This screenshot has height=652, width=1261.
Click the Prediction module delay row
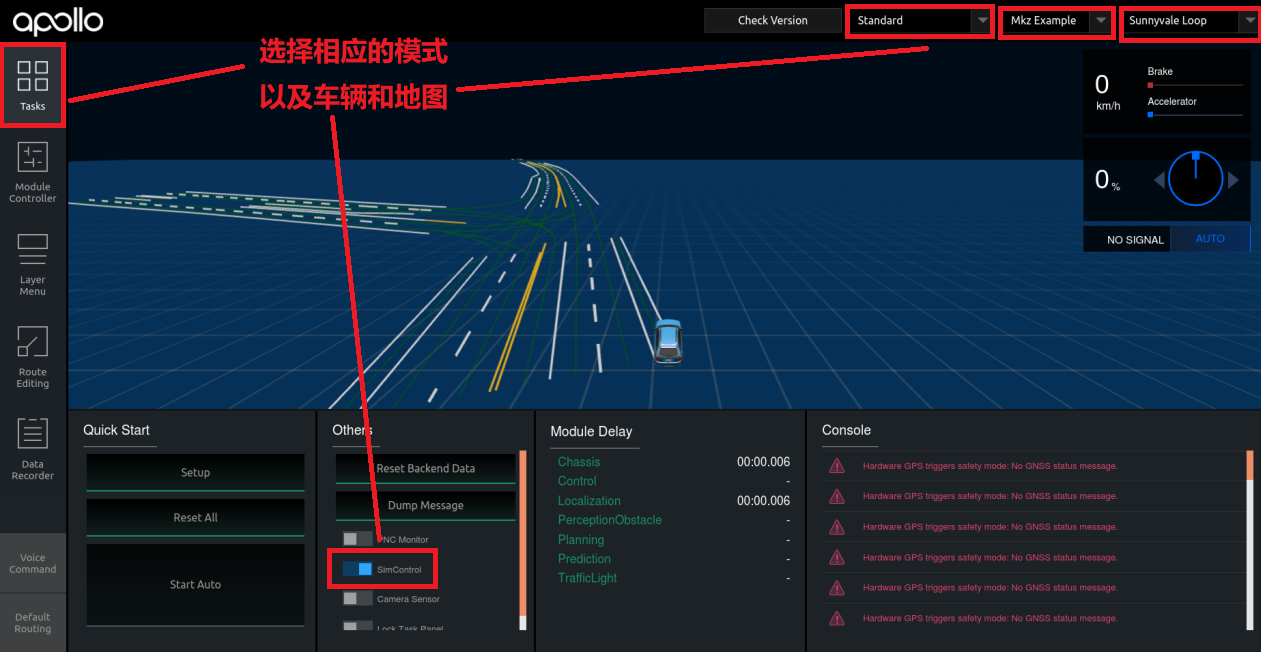click(x=674, y=559)
